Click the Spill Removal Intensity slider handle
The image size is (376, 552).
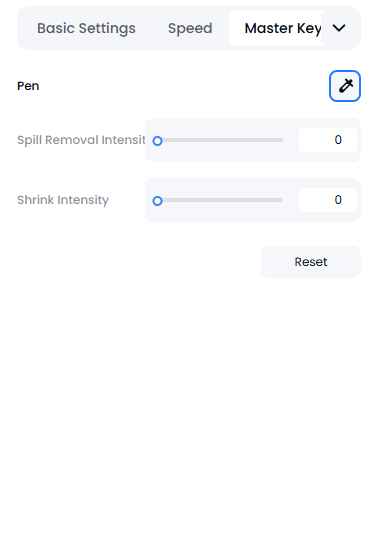pos(157,141)
